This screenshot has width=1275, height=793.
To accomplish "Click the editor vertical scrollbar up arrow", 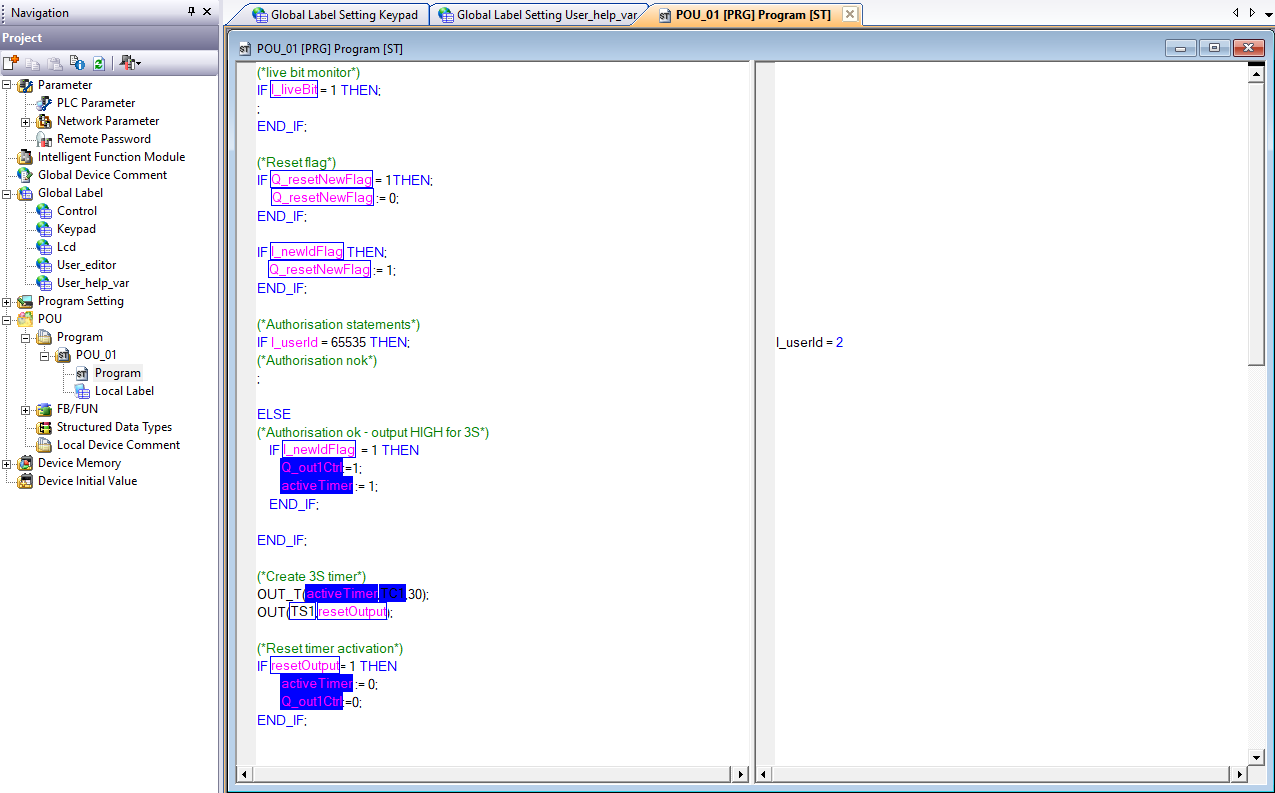I will point(1257,73).
